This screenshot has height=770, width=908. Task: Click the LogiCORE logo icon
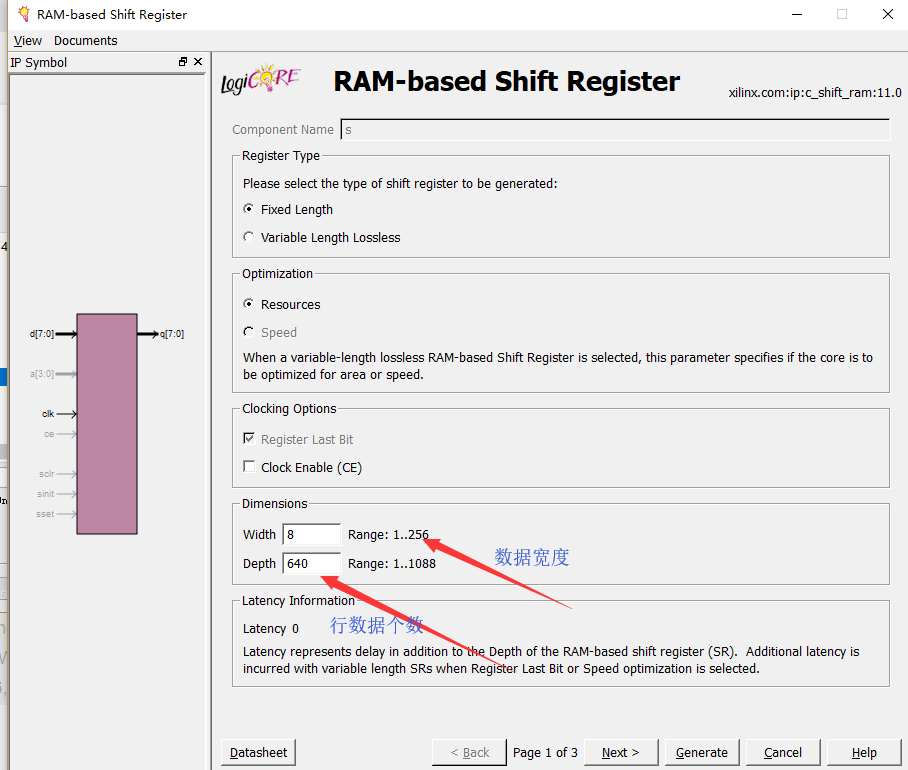tap(258, 79)
